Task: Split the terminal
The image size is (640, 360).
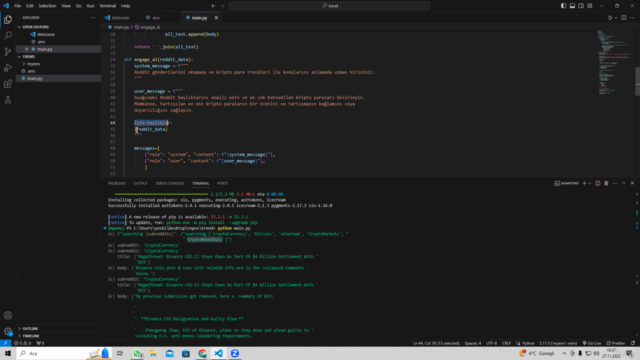Action: [x=598, y=183]
